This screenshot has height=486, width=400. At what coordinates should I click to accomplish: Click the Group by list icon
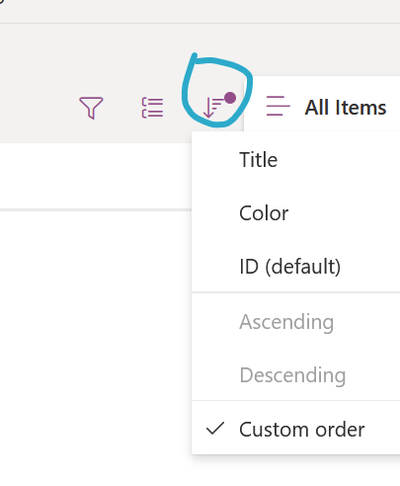152,108
